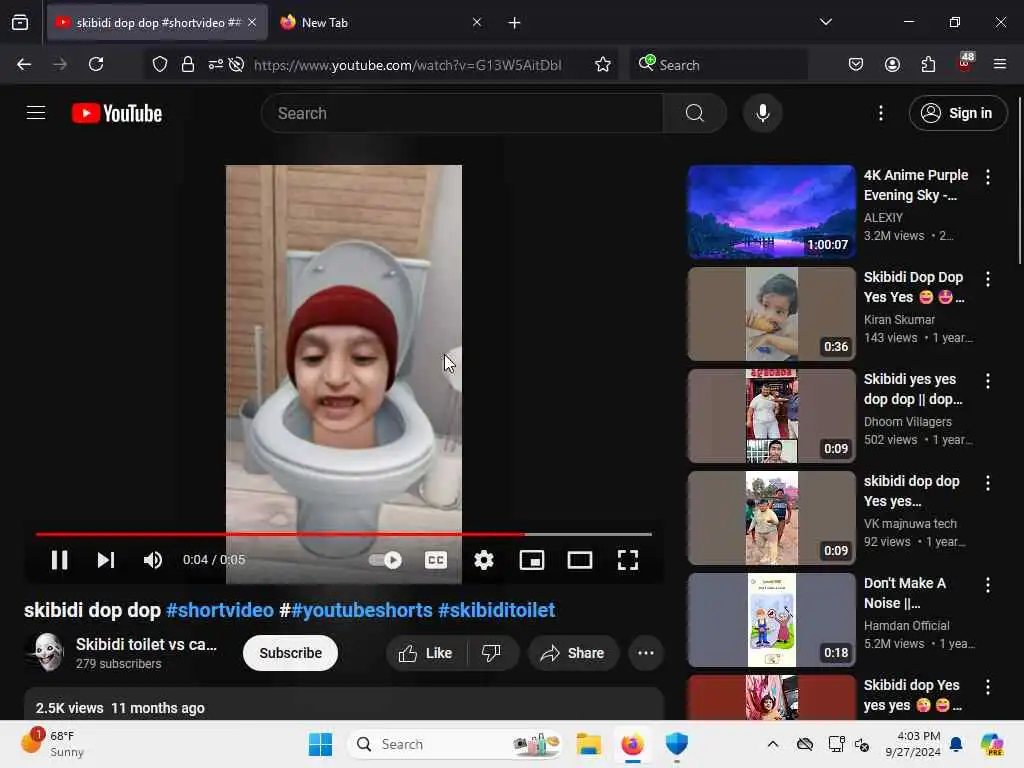Open site permissions icon in address bar
The image size is (1024, 768).
pyautogui.click(x=216, y=64)
